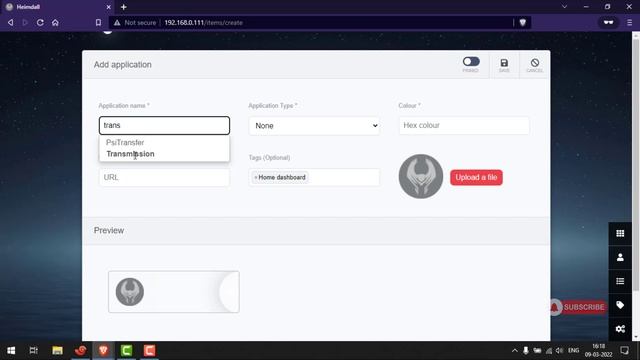Click the Hex colour field
Viewport: 640px width, 360px height.
[464, 125]
